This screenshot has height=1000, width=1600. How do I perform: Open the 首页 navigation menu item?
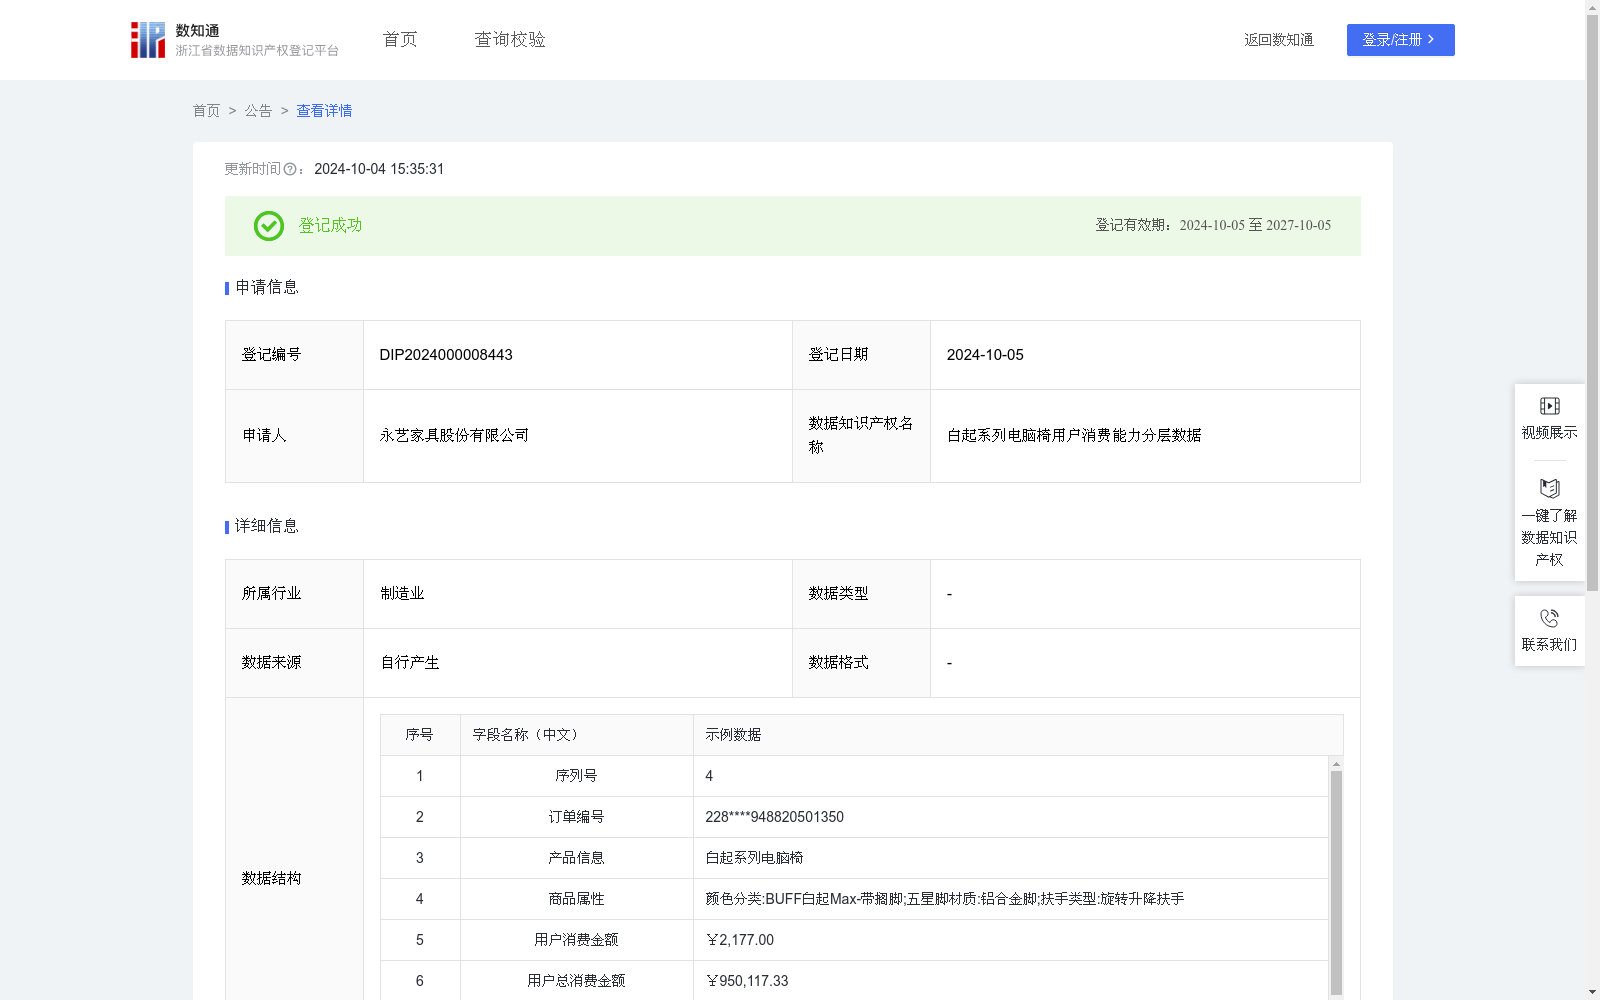(x=400, y=40)
